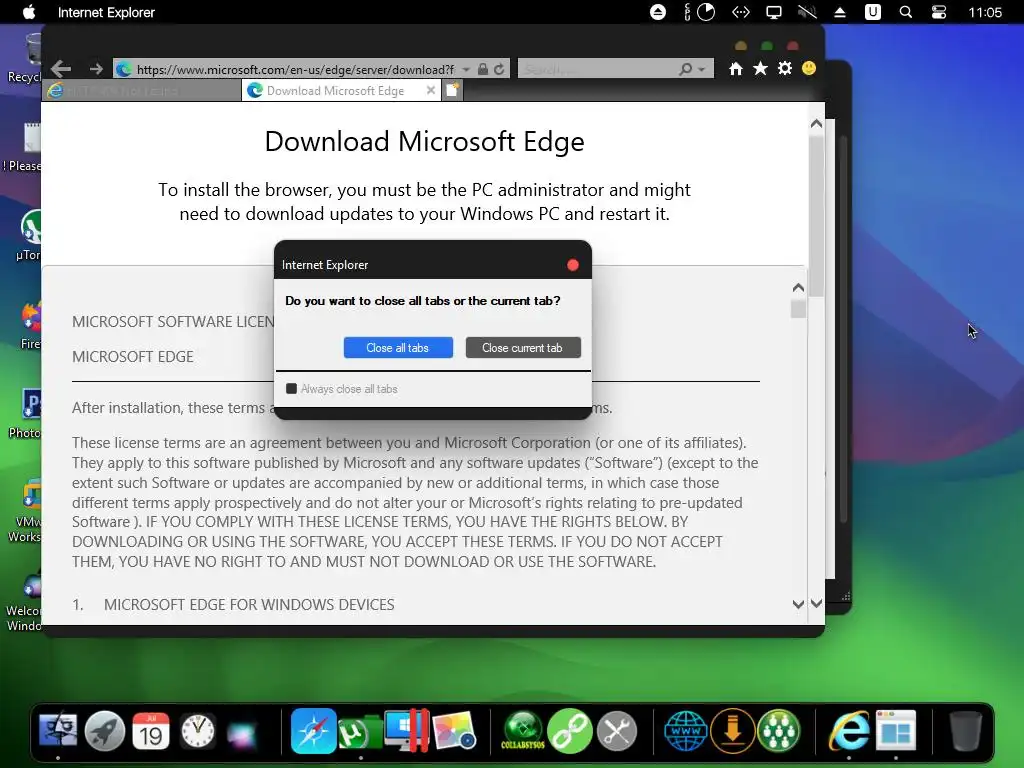Open Finder from the dock
The image size is (1024, 768).
pyautogui.click(x=58, y=730)
